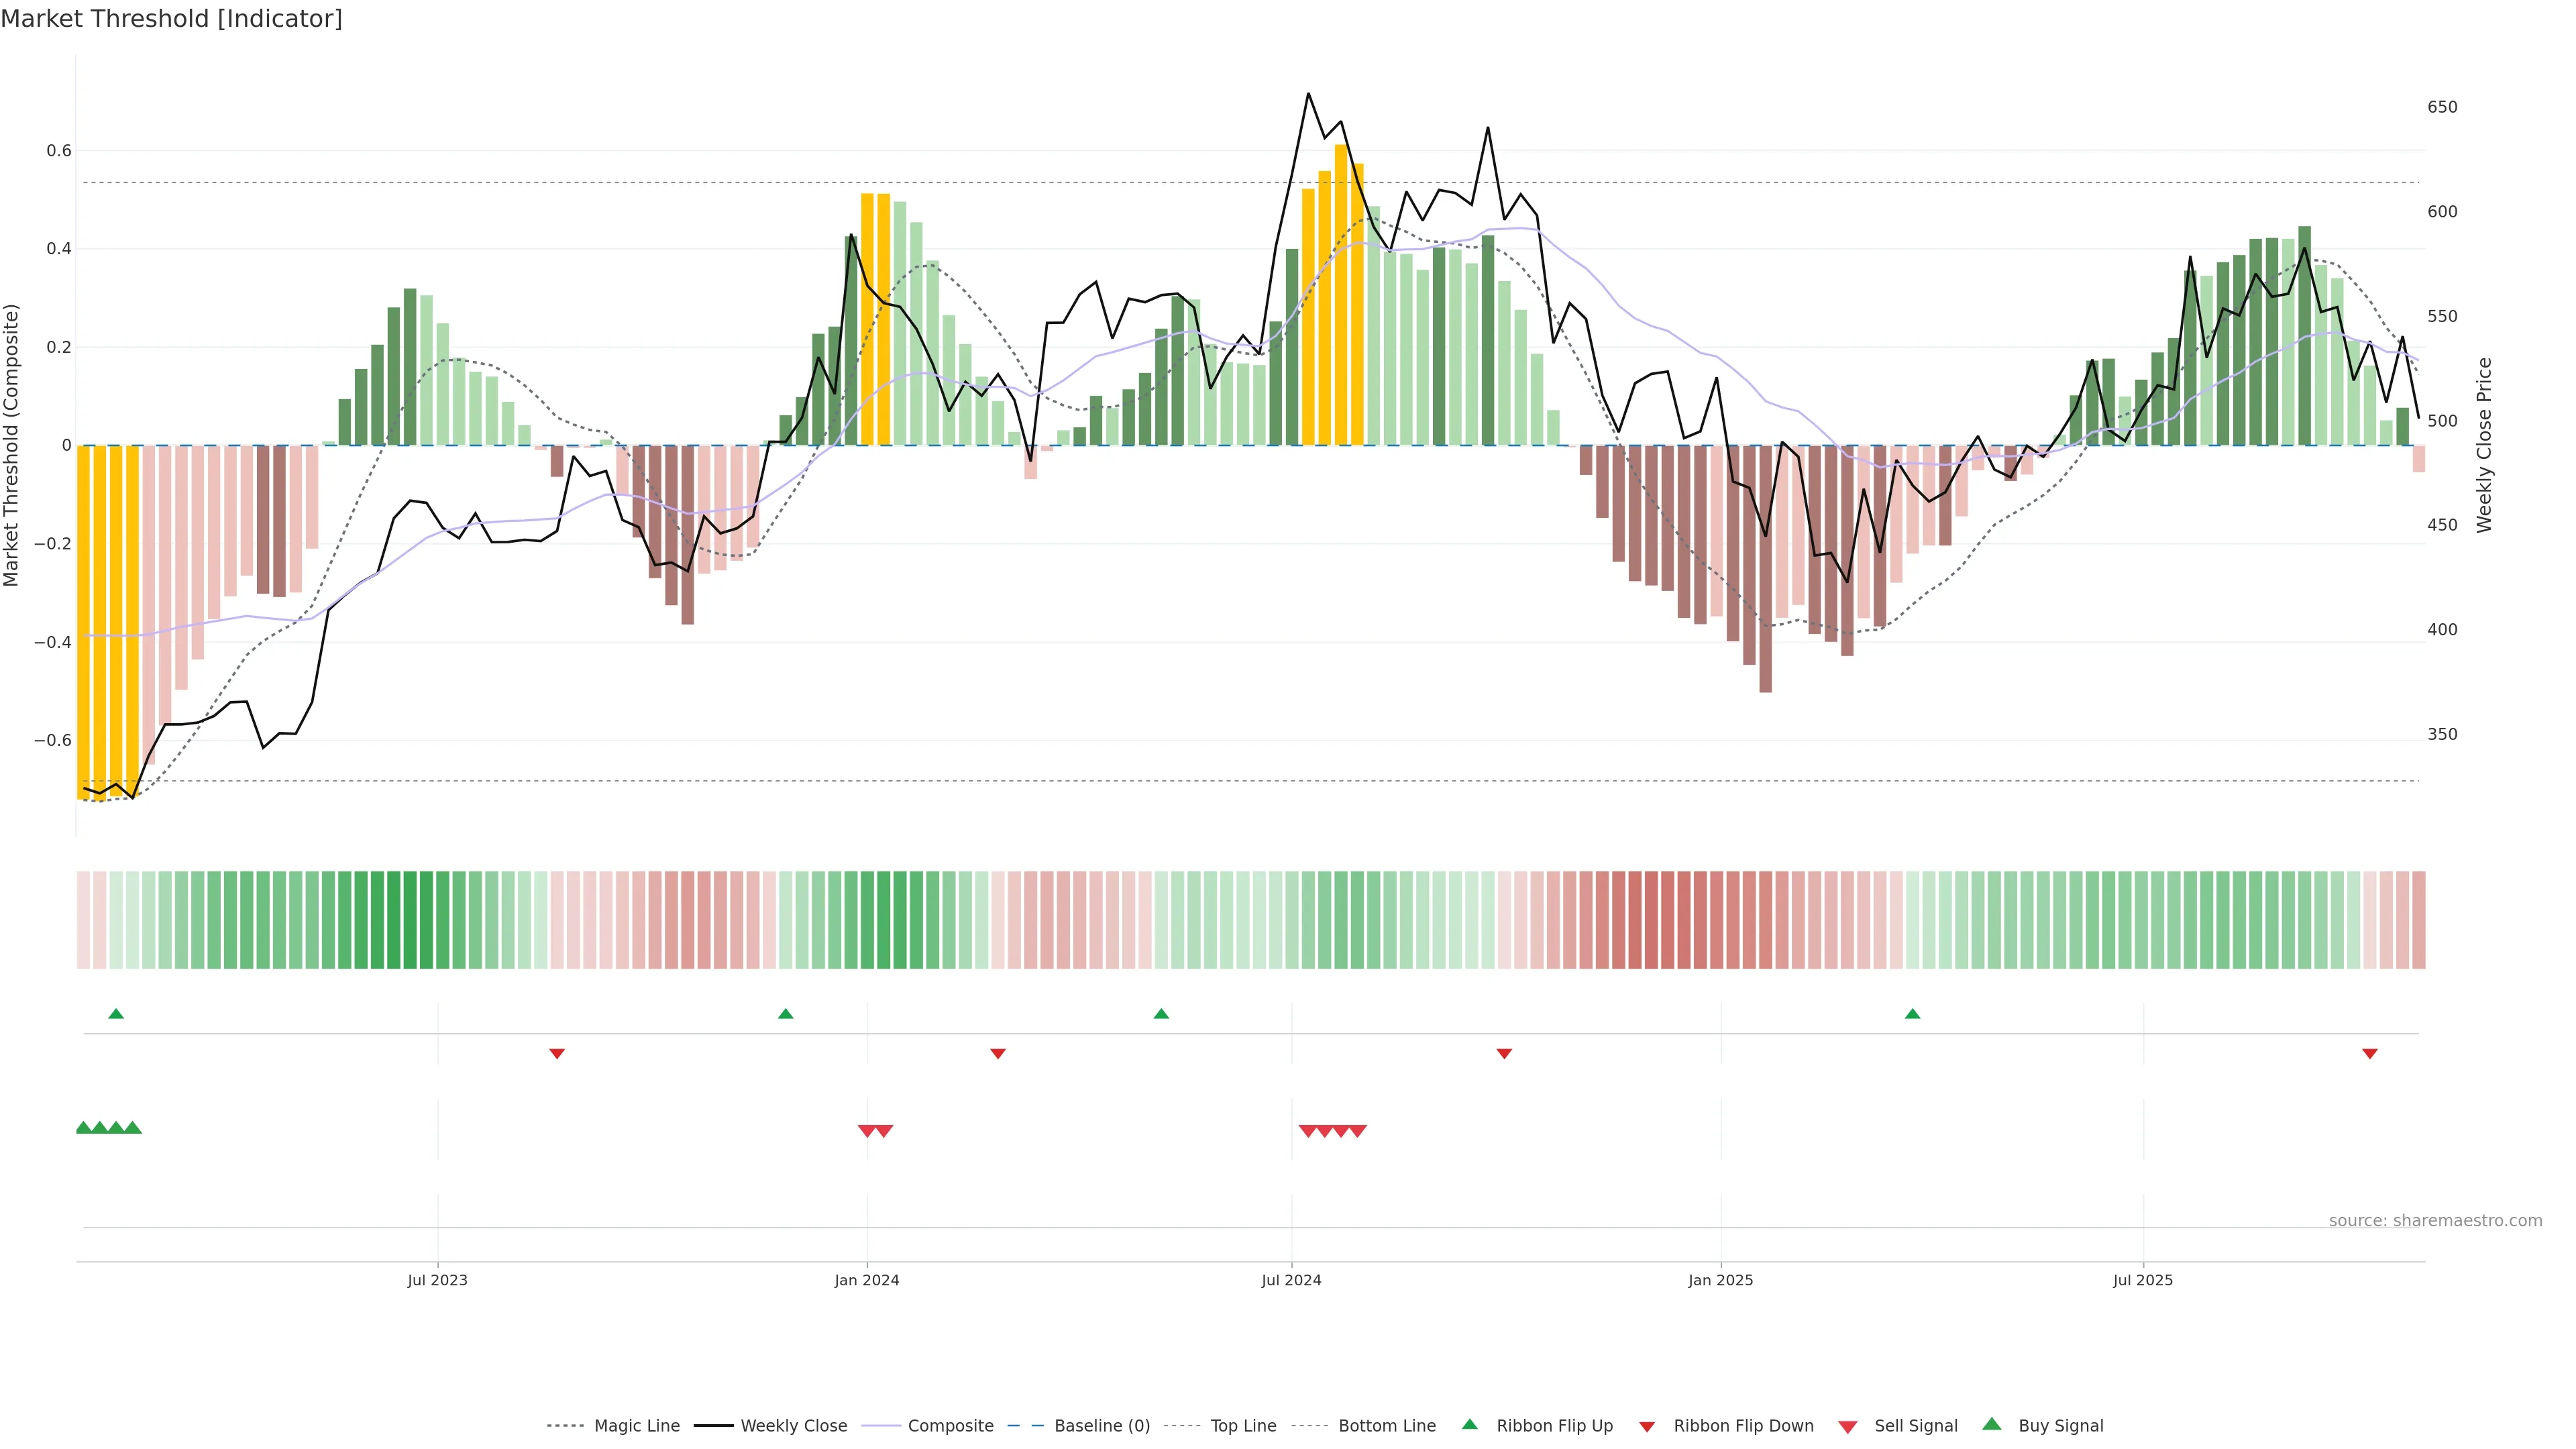Toggle the Composite legend entry

coord(950,1426)
